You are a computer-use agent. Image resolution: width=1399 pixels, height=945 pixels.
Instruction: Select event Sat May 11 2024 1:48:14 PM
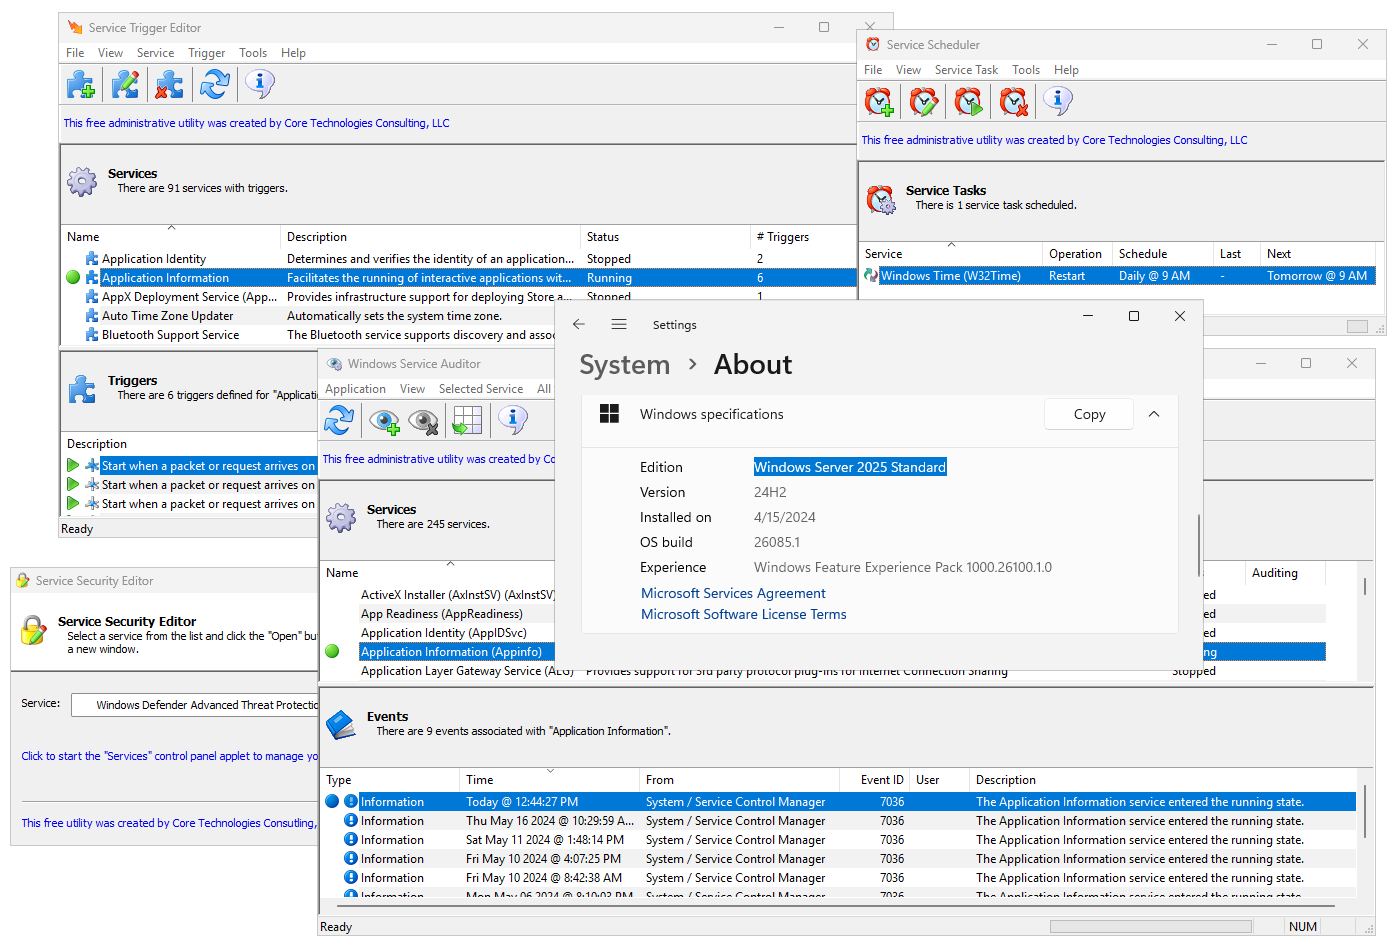tap(840, 840)
